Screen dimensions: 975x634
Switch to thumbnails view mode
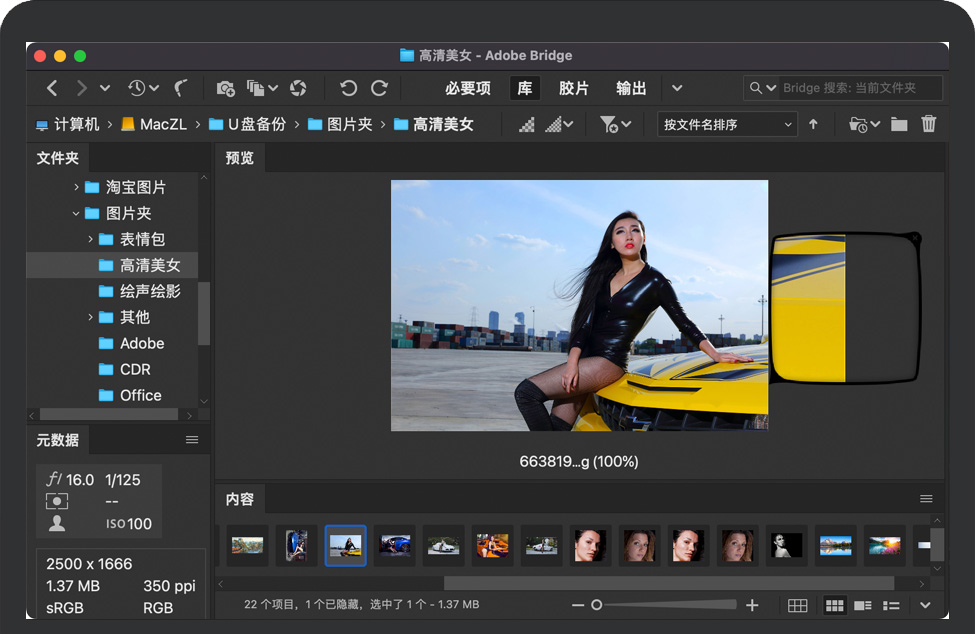pos(833,606)
